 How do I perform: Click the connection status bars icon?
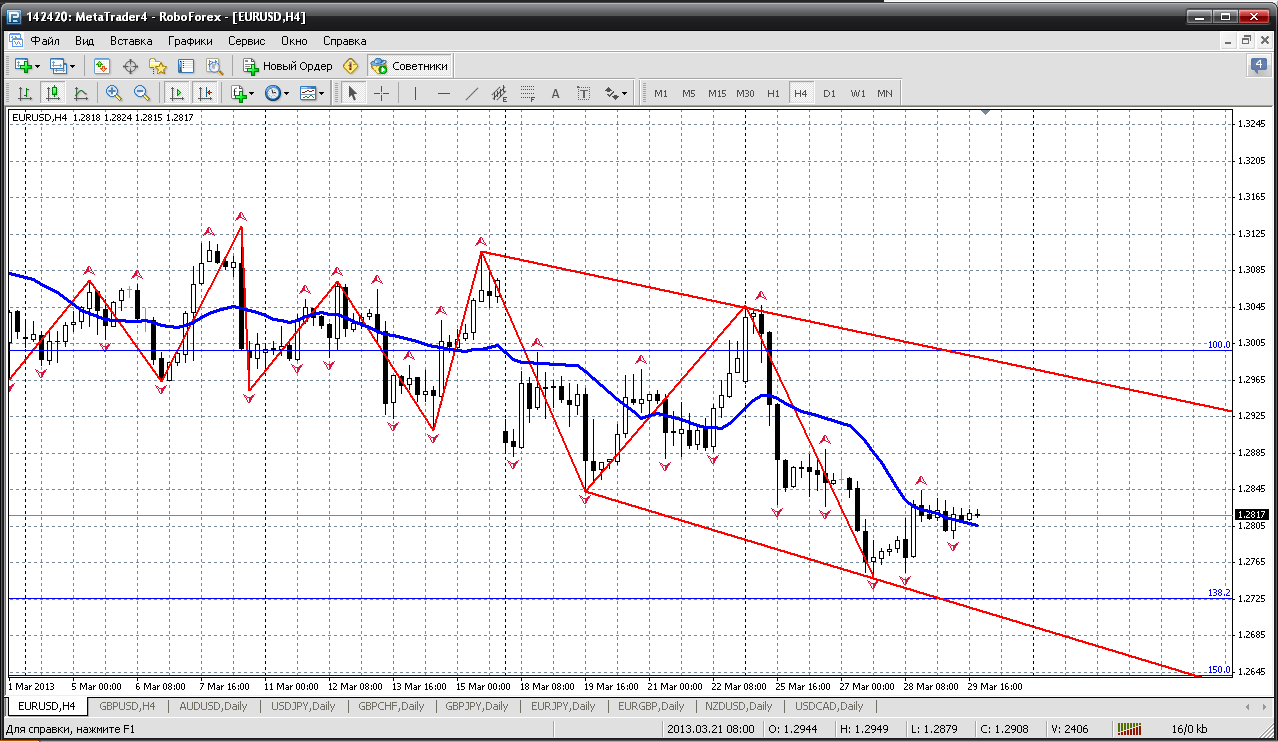click(1129, 732)
